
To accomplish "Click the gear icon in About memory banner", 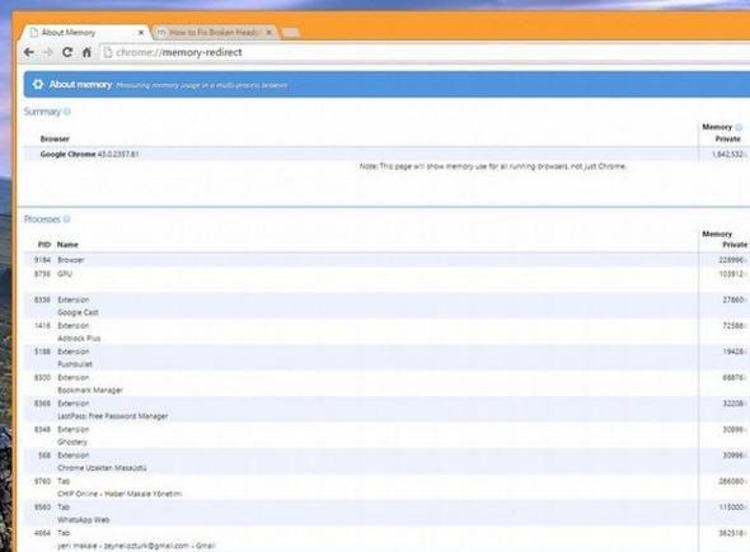I will point(38,85).
